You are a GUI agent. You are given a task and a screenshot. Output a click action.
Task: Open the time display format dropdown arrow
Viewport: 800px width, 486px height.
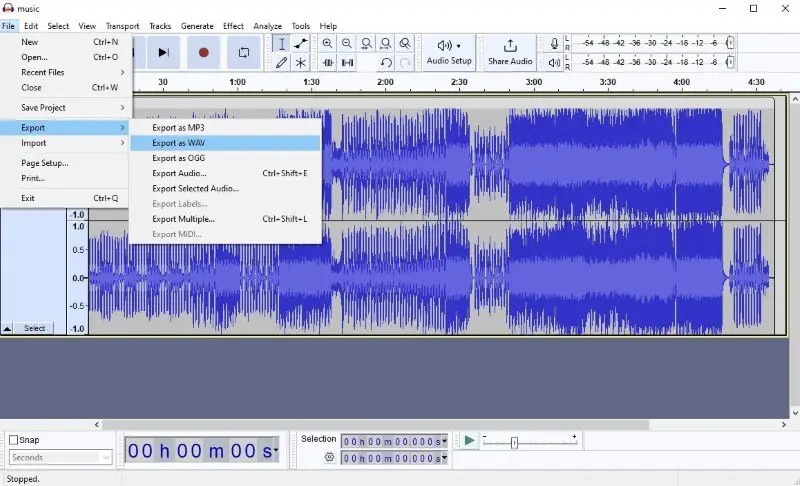[x=276, y=450]
